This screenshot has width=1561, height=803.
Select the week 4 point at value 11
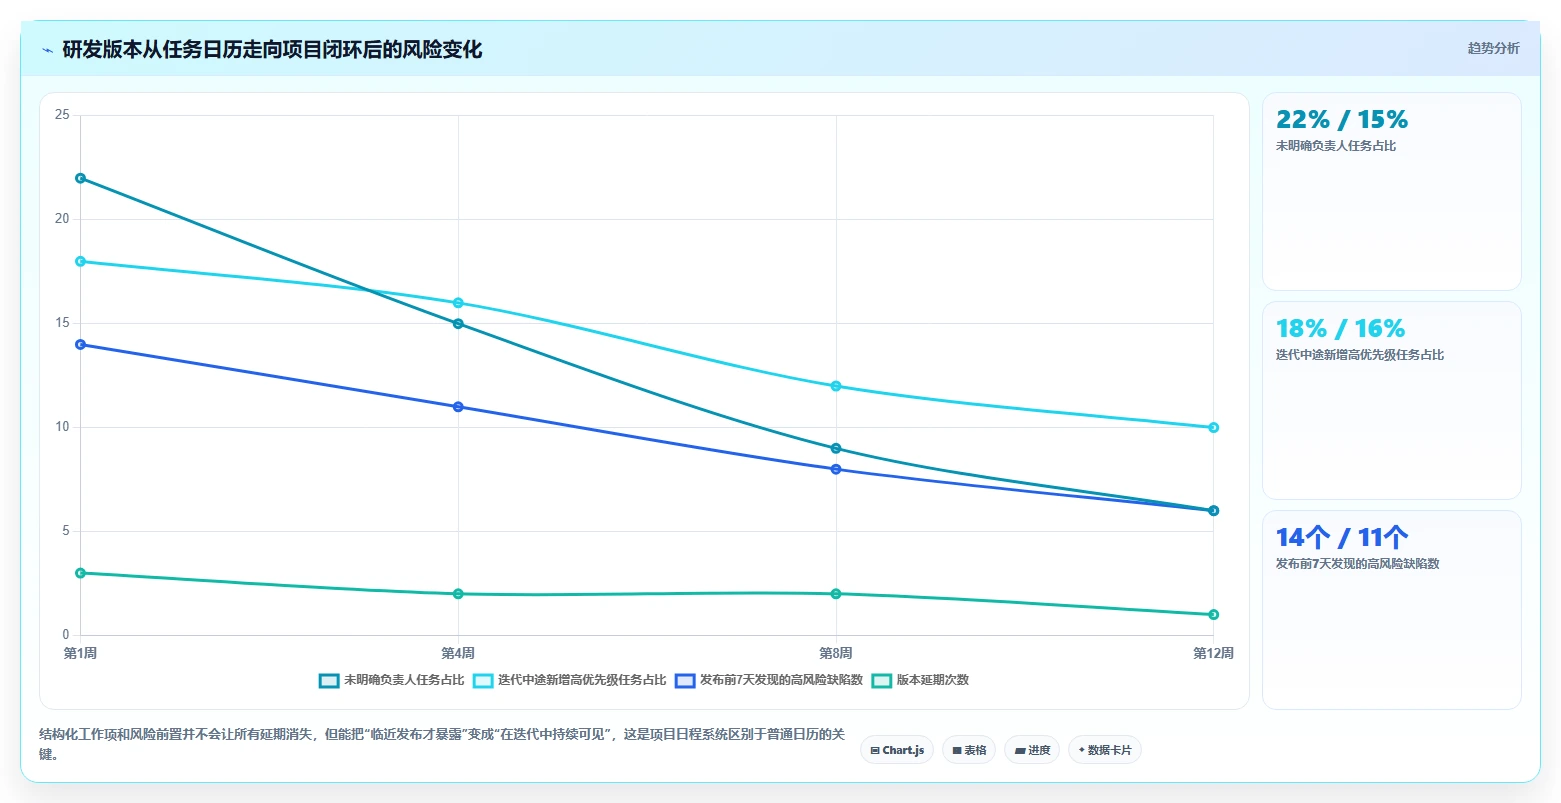point(458,407)
